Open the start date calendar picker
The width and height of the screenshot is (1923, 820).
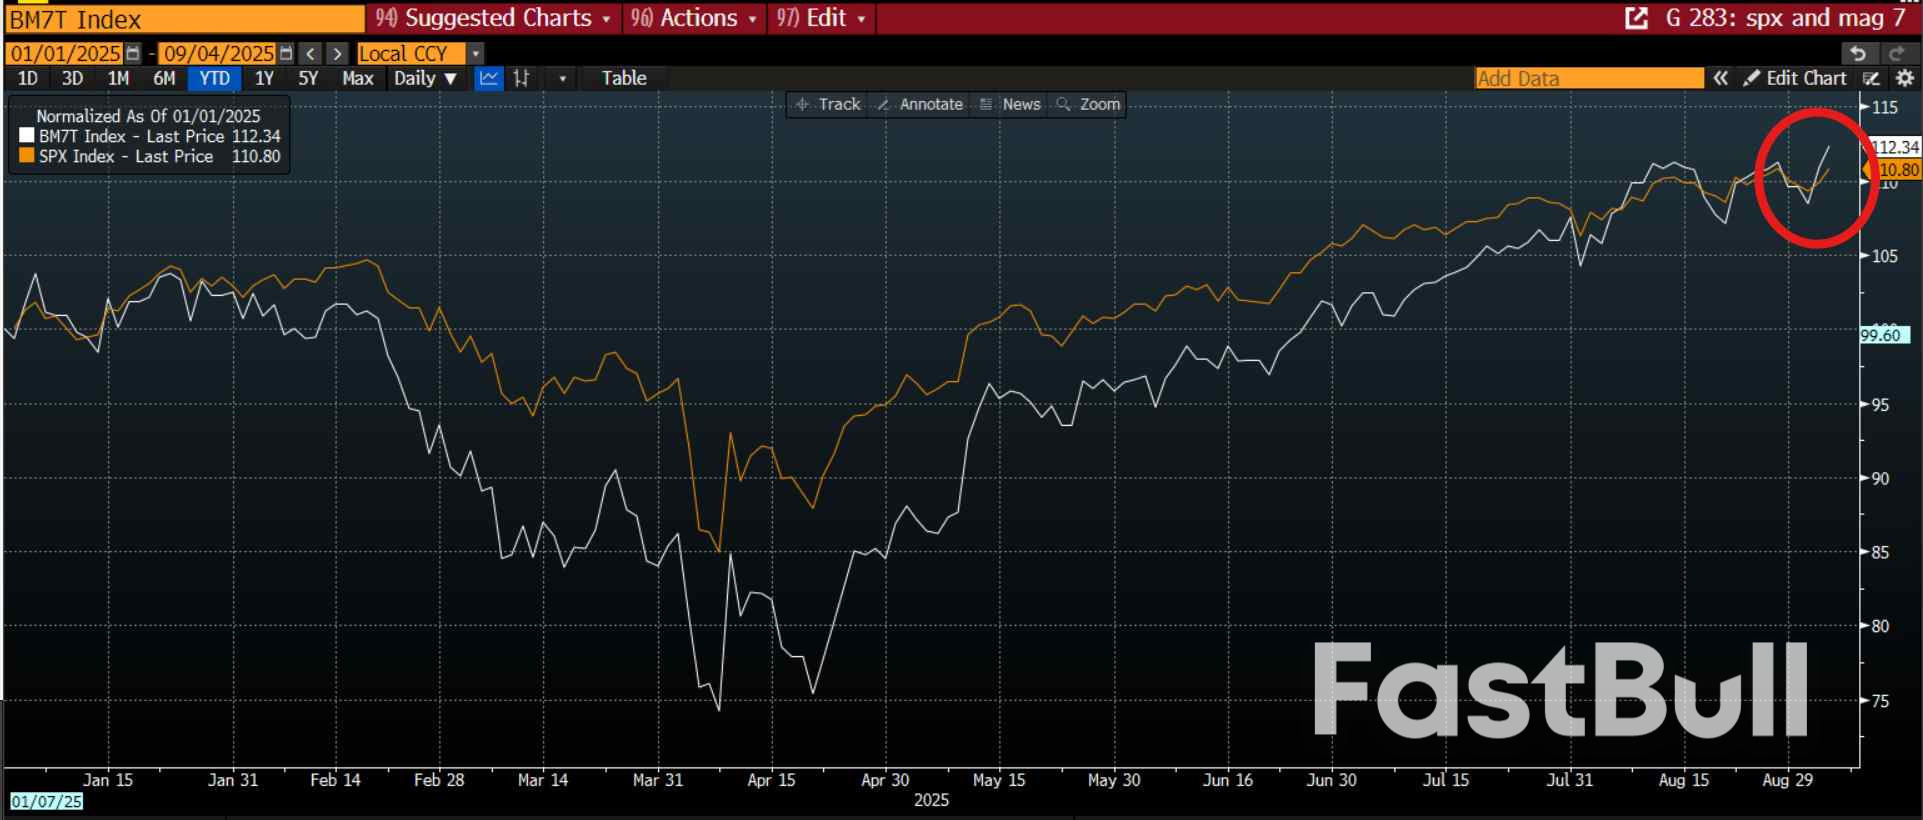pyautogui.click(x=133, y=54)
